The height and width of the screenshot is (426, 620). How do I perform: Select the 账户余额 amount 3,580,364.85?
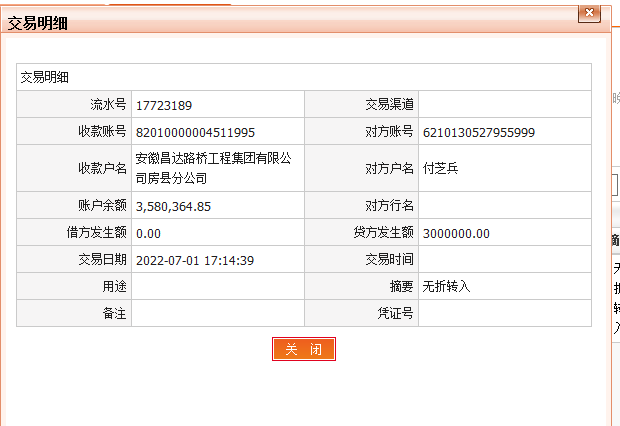coord(173,207)
